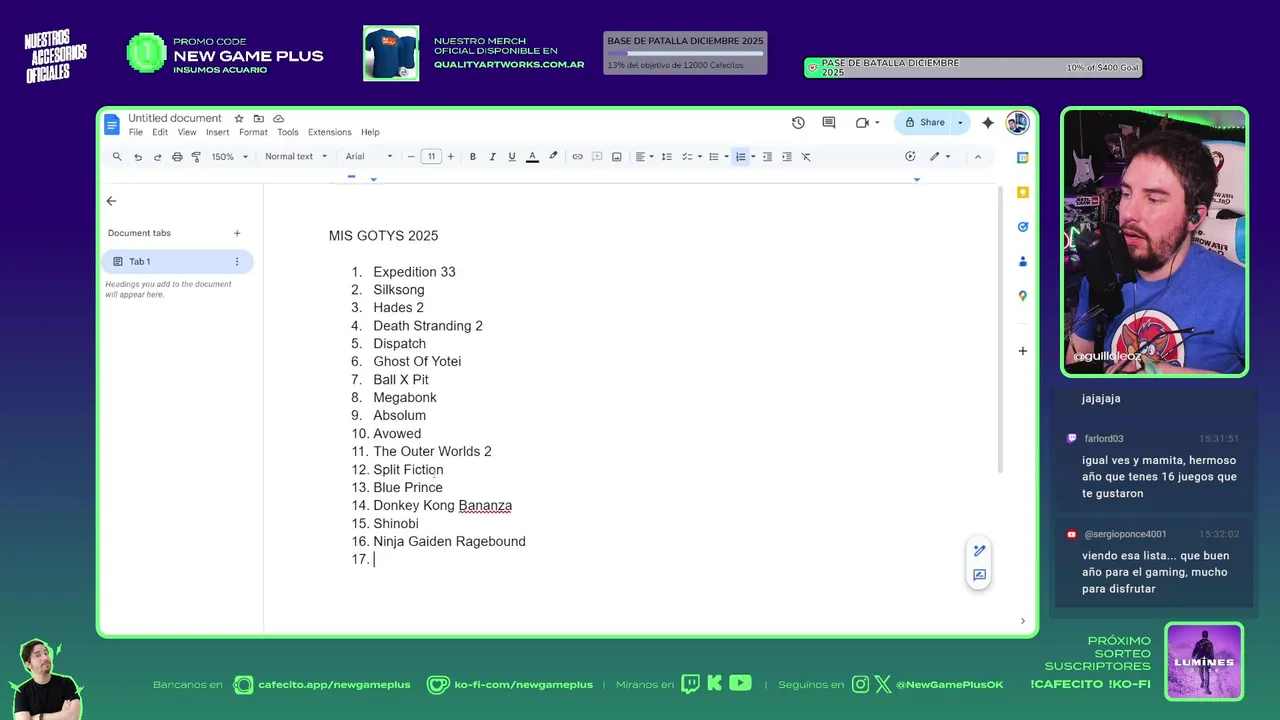This screenshot has height=720, width=1280.
Task: Toggle the checklist format
Action: click(x=687, y=157)
